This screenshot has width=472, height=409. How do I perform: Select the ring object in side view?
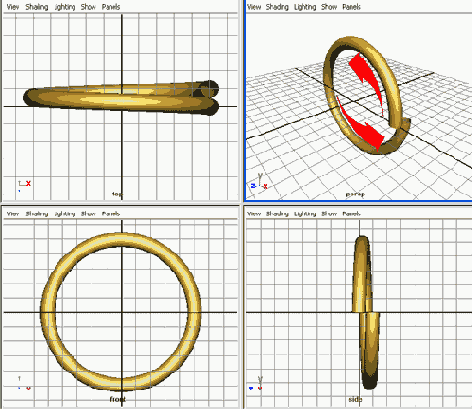pyautogui.click(x=366, y=312)
